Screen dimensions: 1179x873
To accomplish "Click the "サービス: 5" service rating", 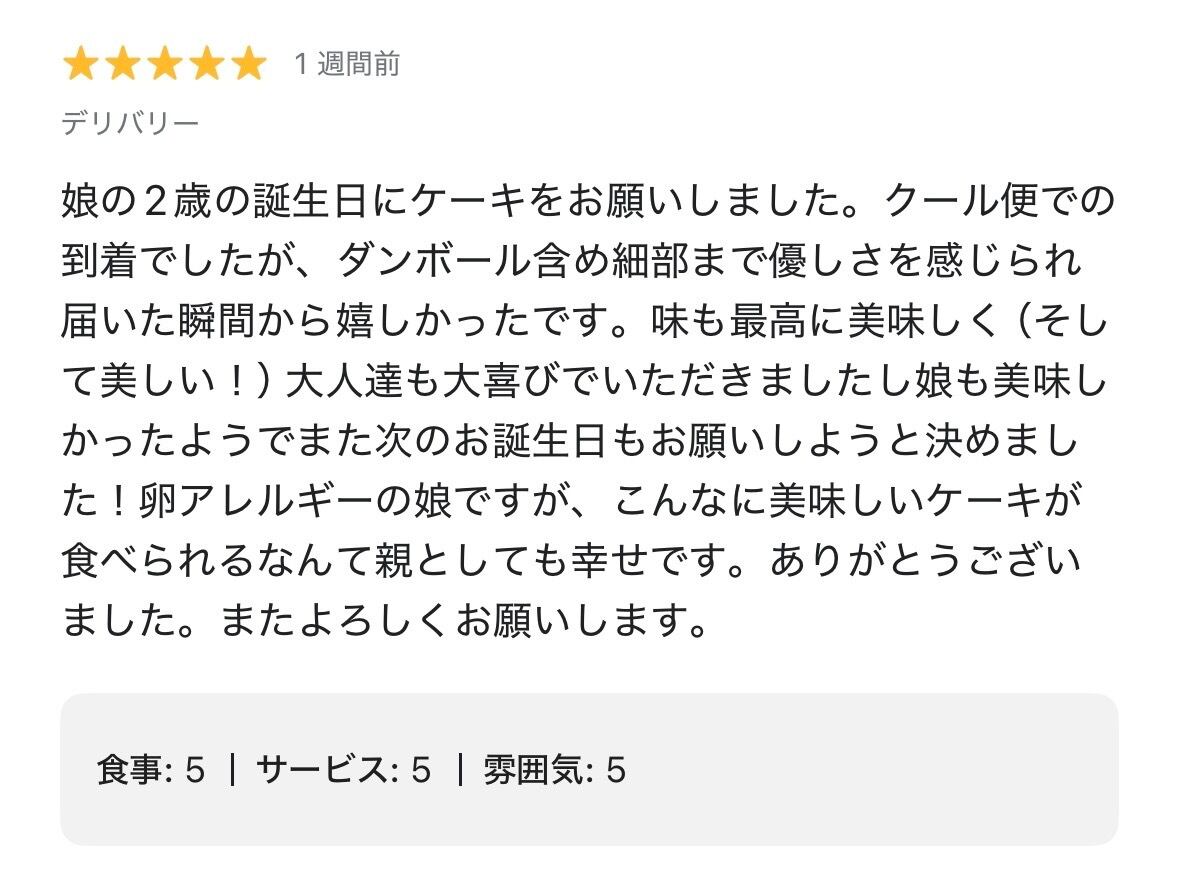I will pos(343,770).
